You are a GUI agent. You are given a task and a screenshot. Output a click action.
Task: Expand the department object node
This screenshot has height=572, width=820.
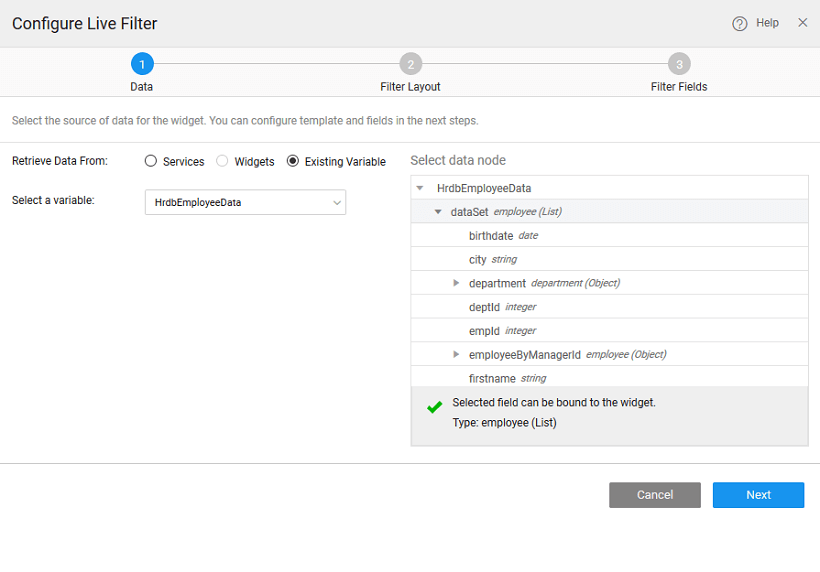(x=456, y=283)
